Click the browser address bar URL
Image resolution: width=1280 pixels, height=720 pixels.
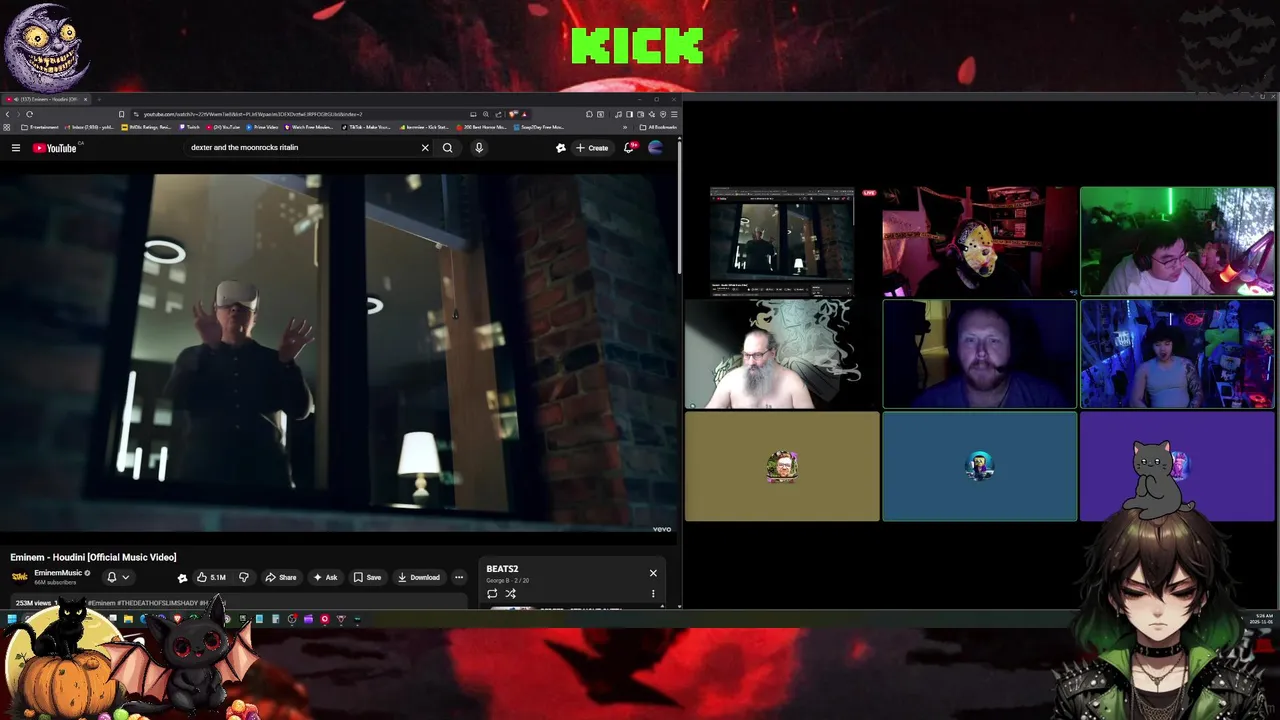coord(252,114)
